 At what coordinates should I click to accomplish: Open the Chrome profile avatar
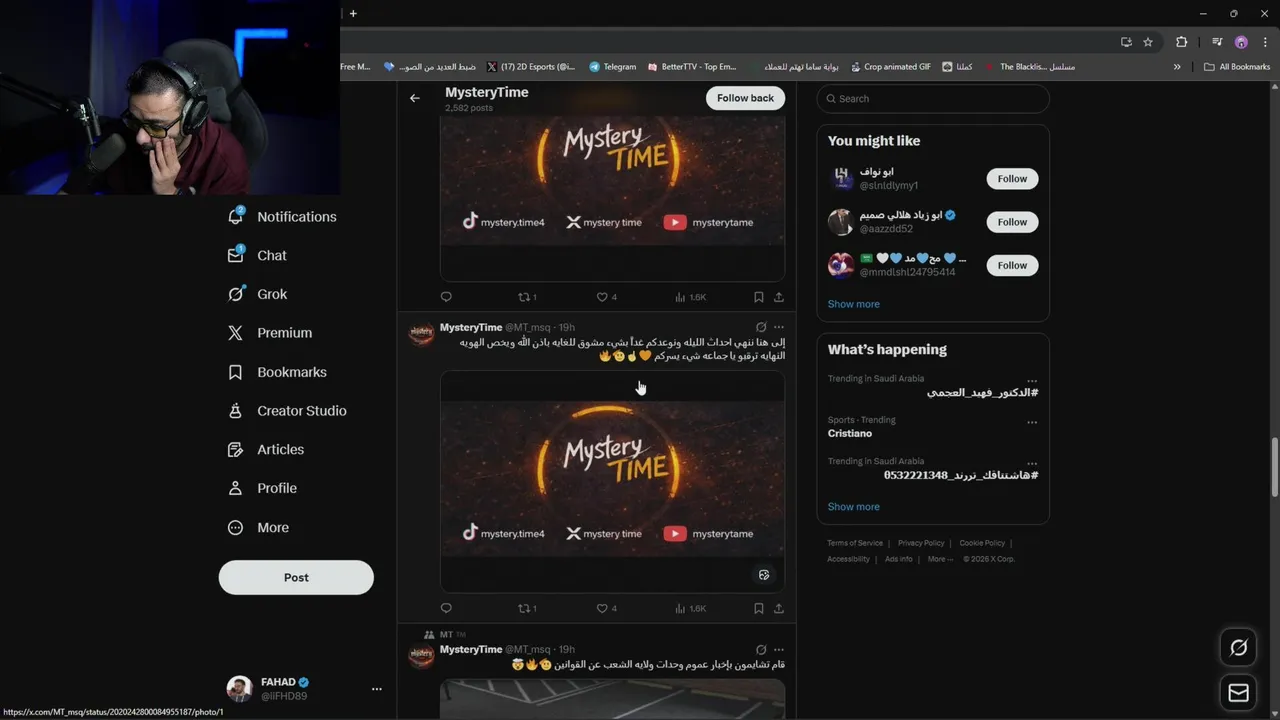(1241, 42)
